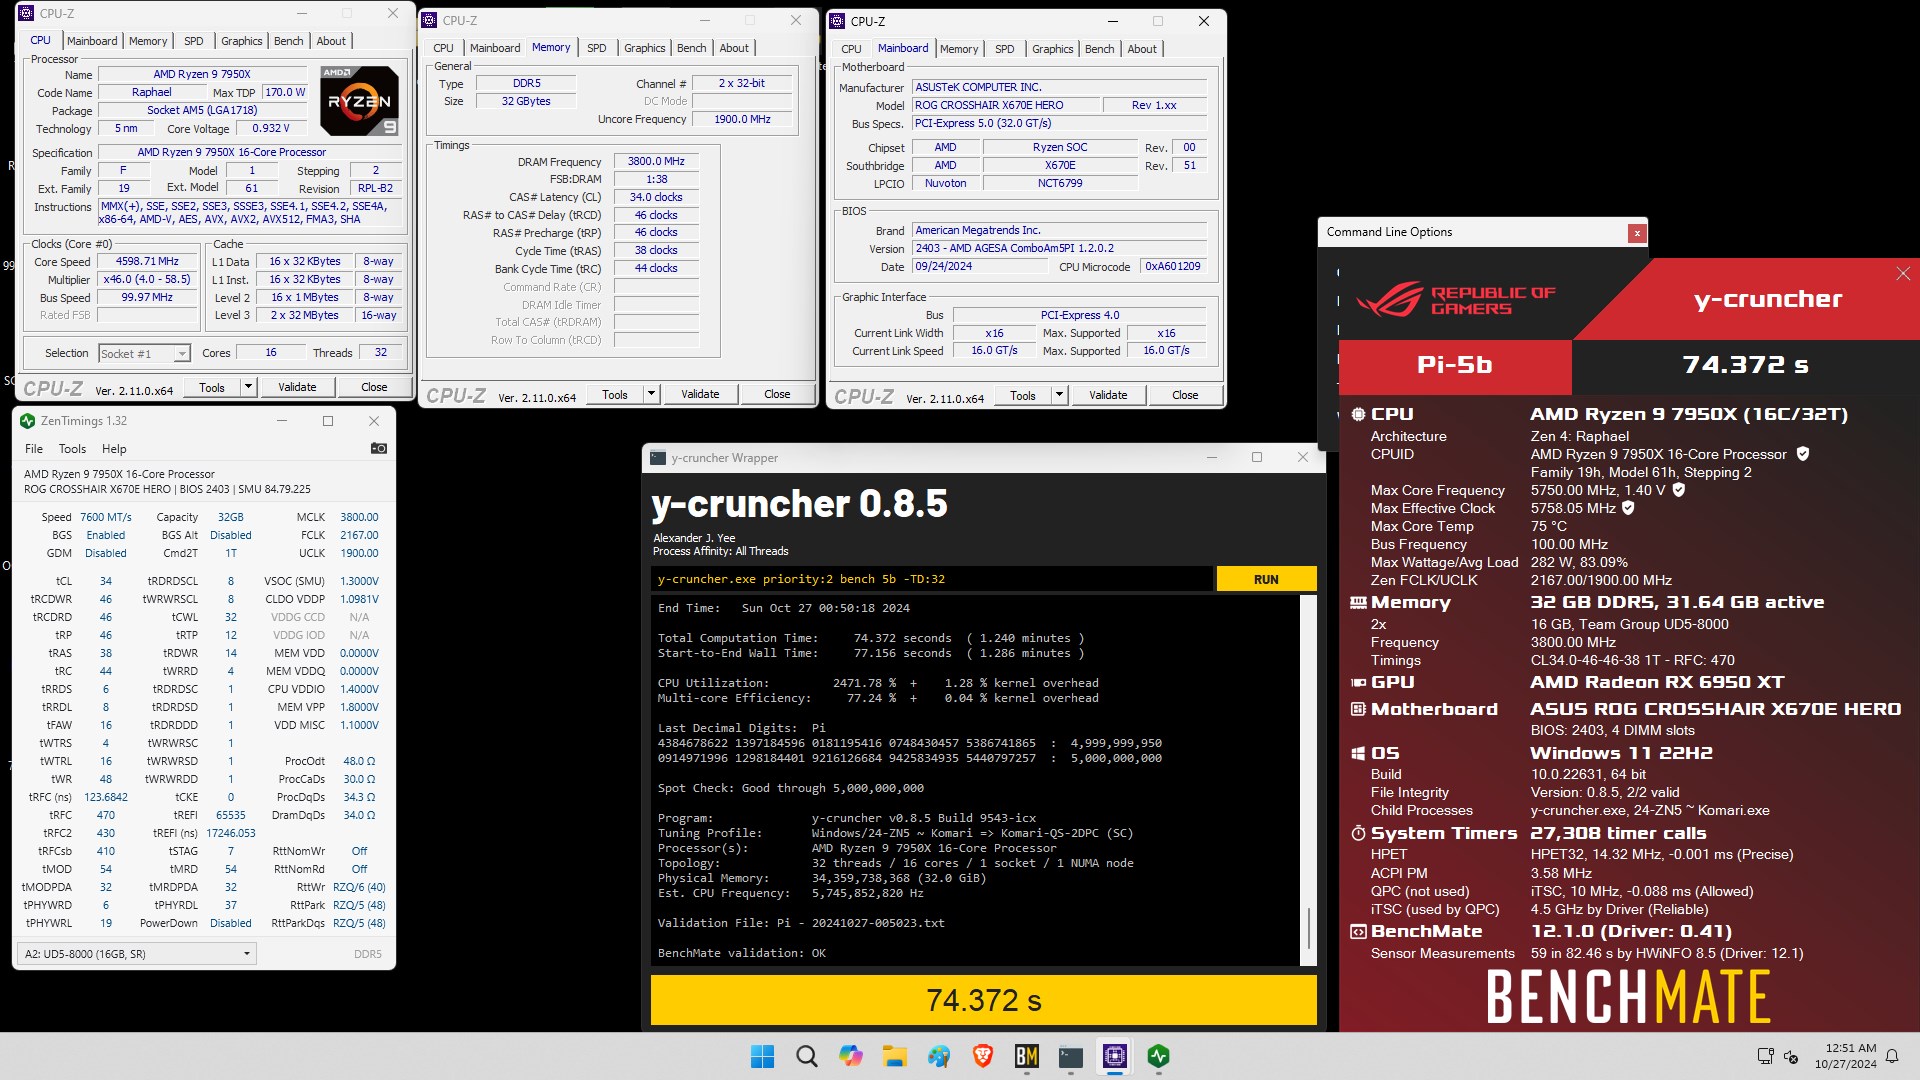Click the GPU section icon in BenchMate

coord(1358,682)
